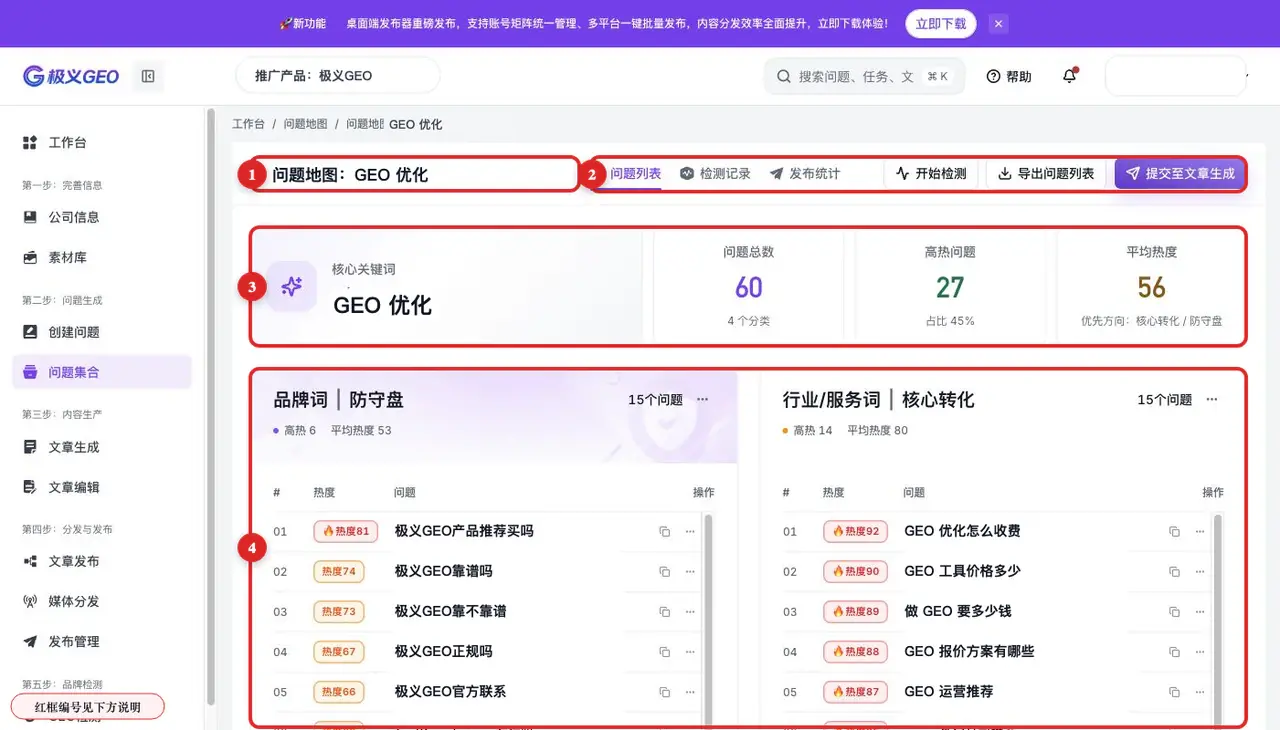Click the left sidebar scrollbar

[210, 408]
